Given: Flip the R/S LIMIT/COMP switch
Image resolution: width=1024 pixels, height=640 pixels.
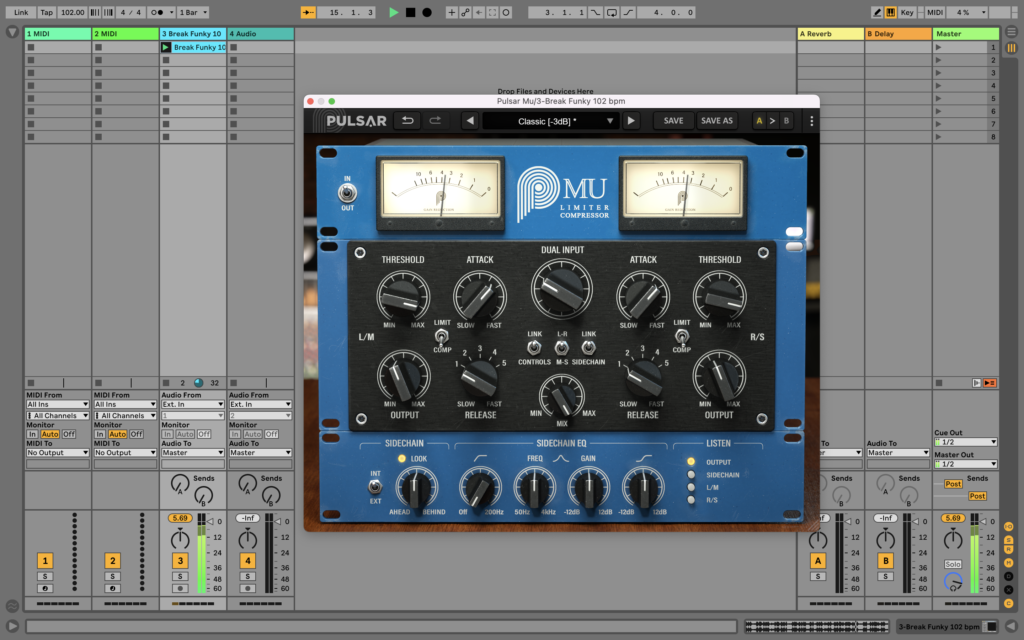Looking at the screenshot, I should click(681, 336).
